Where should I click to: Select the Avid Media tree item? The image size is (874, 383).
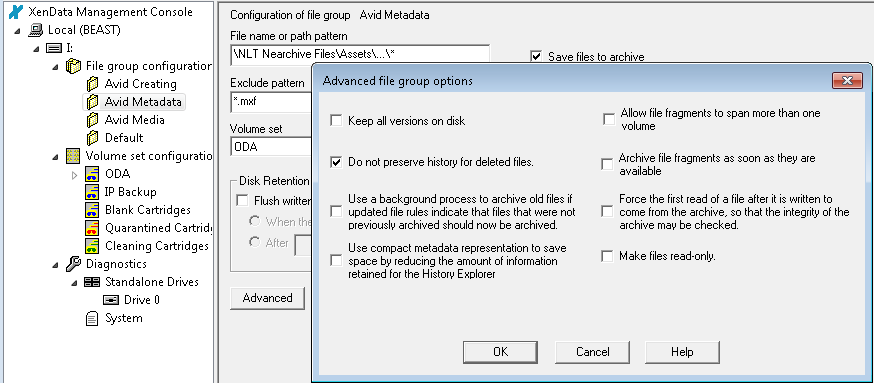click(134, 120)
